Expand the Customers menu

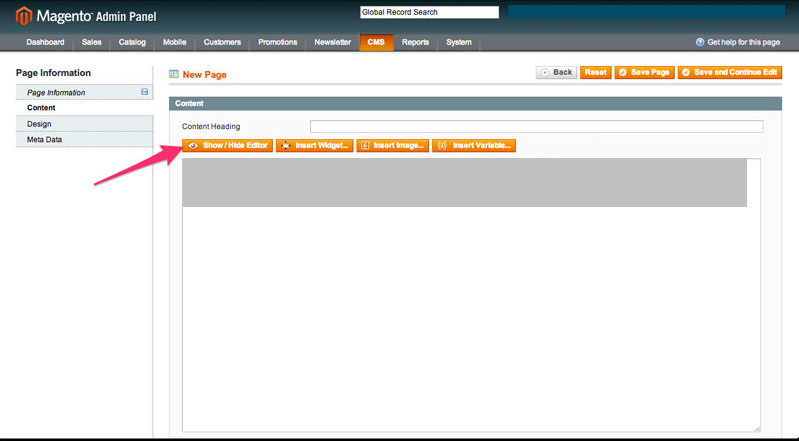coord(222,42)
